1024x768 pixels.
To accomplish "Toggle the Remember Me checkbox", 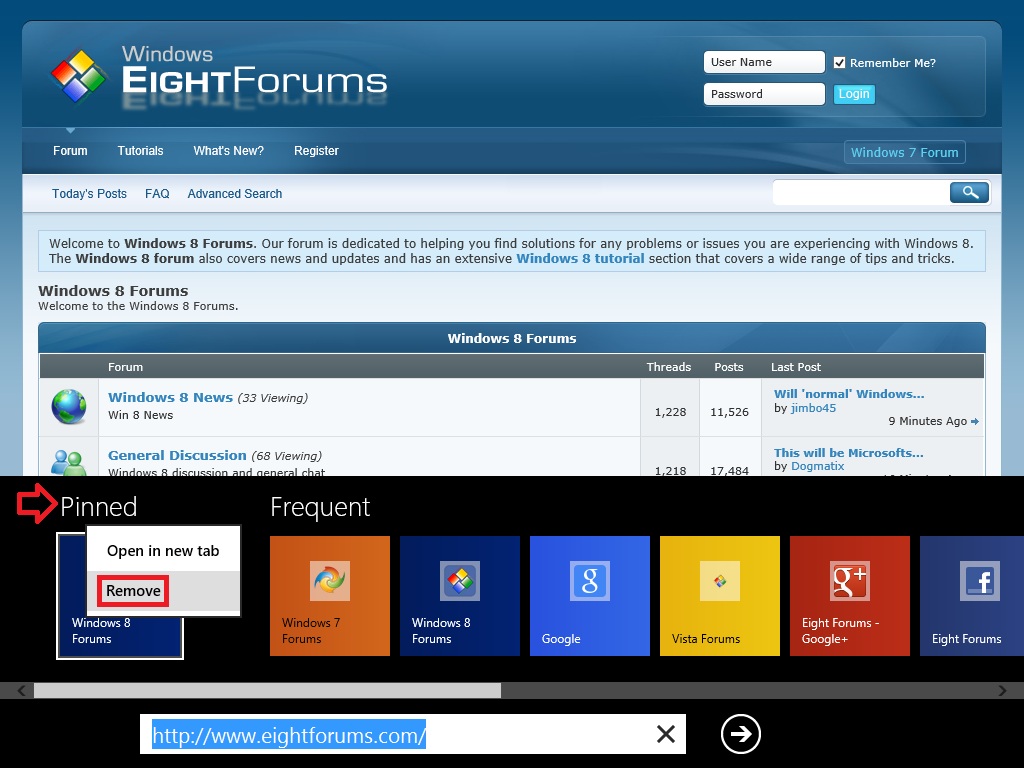I will (x=839, y=63).
